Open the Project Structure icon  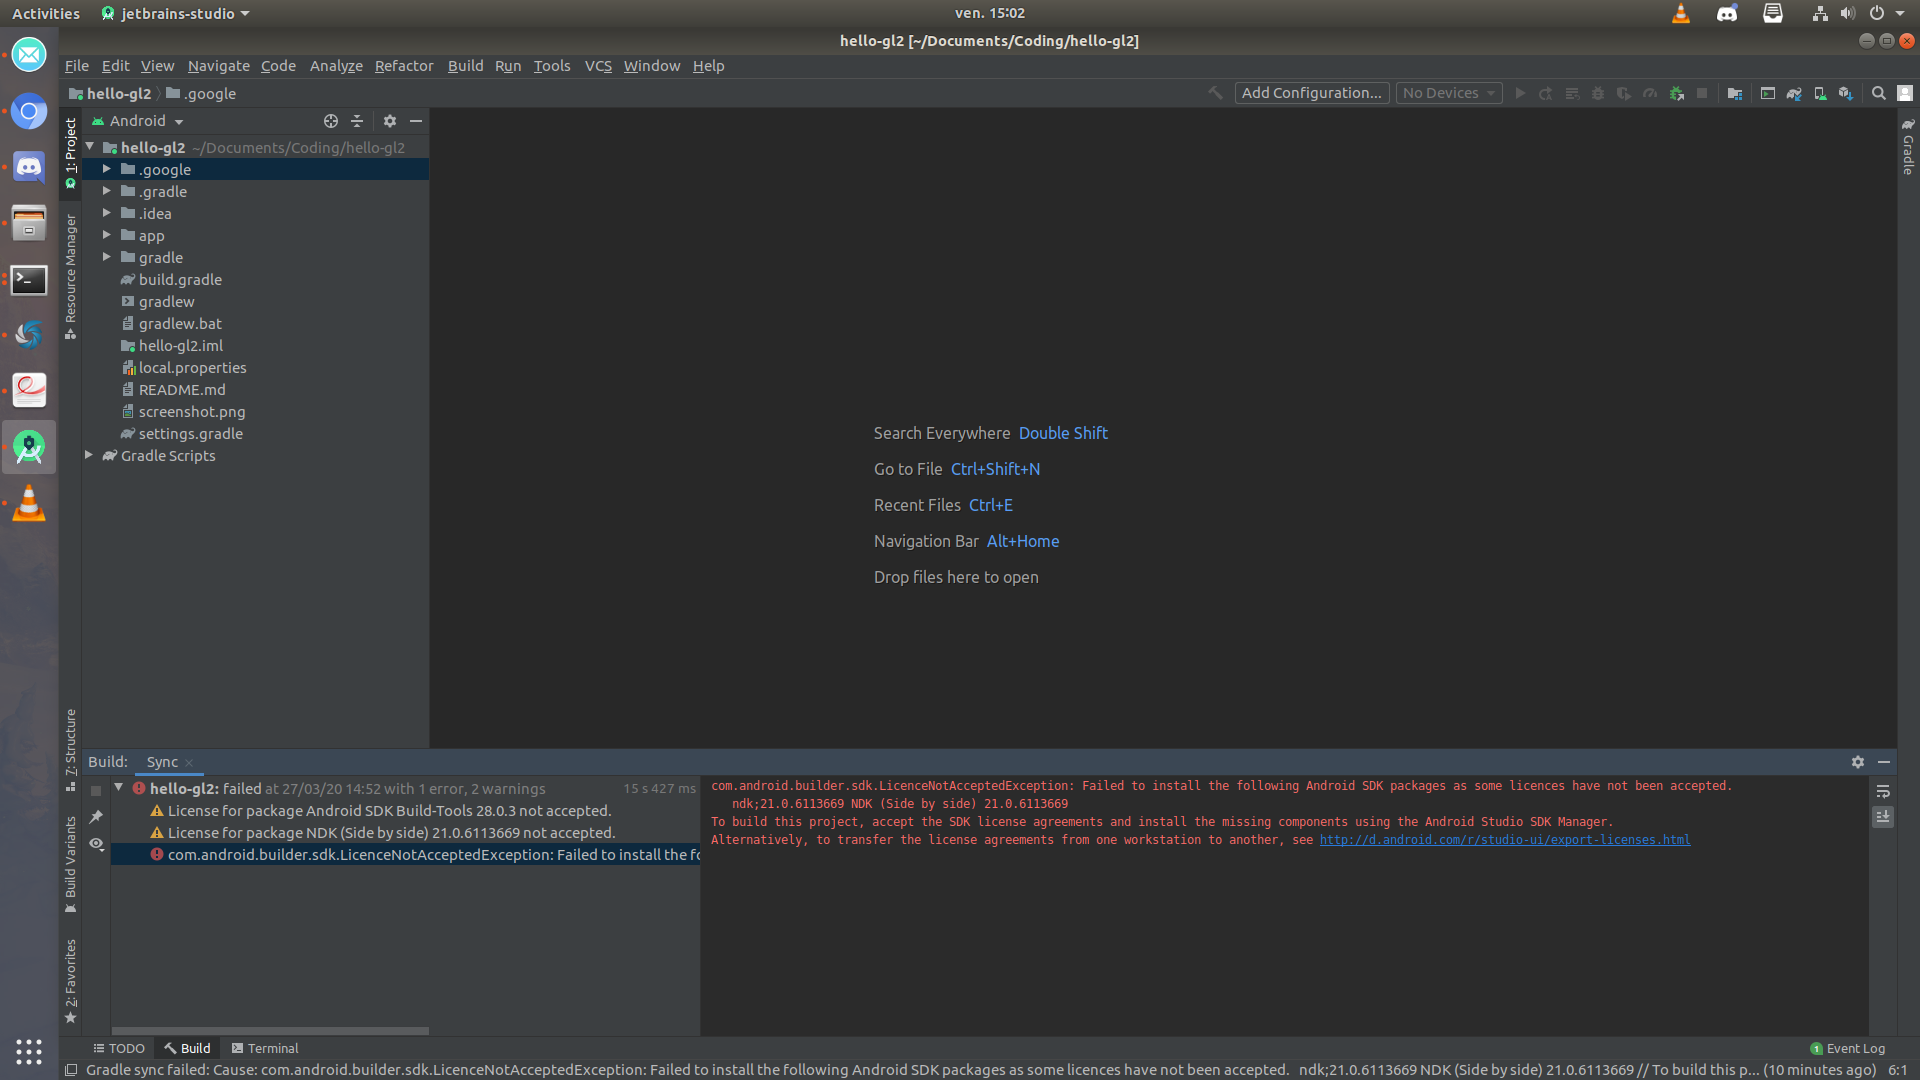[1735, 93]
